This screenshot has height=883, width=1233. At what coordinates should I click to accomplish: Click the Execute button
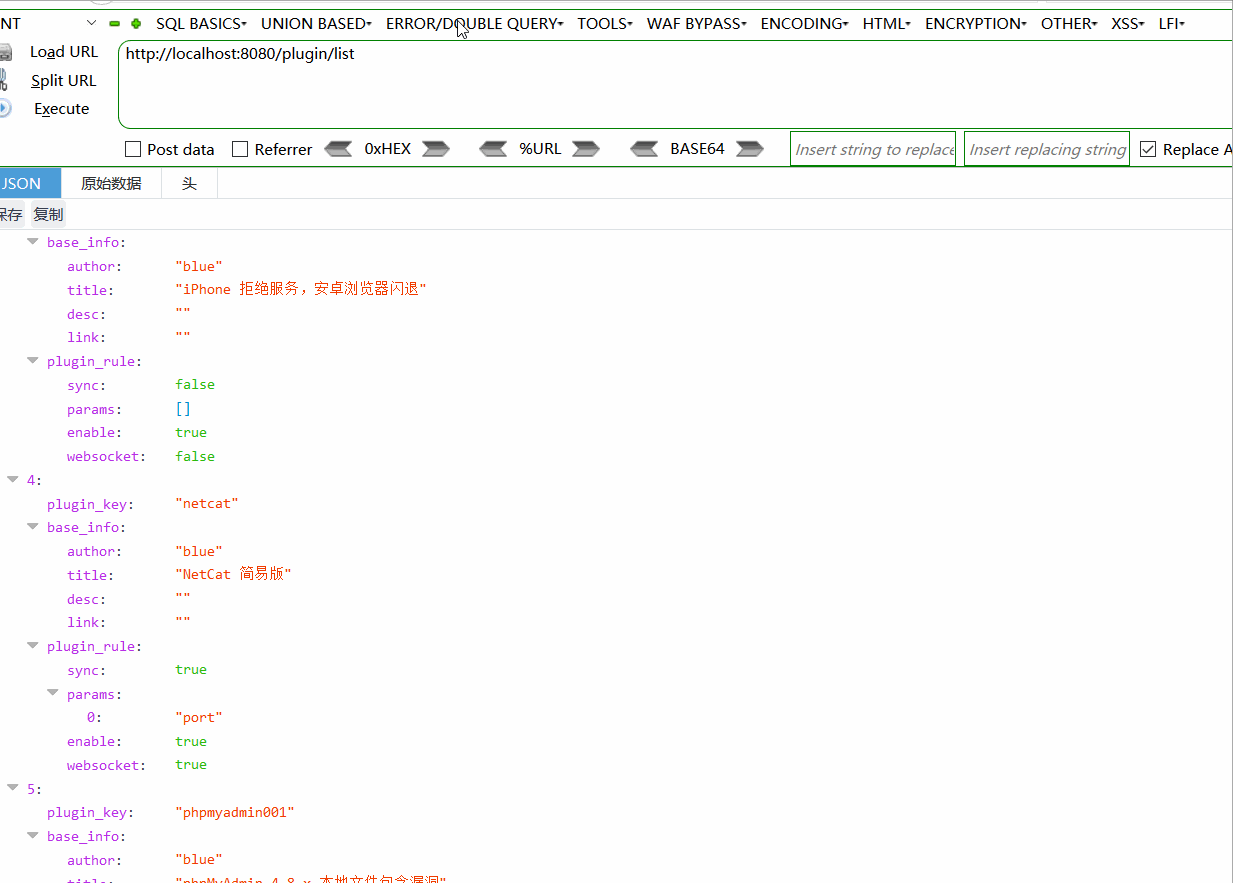pos(62,108)
